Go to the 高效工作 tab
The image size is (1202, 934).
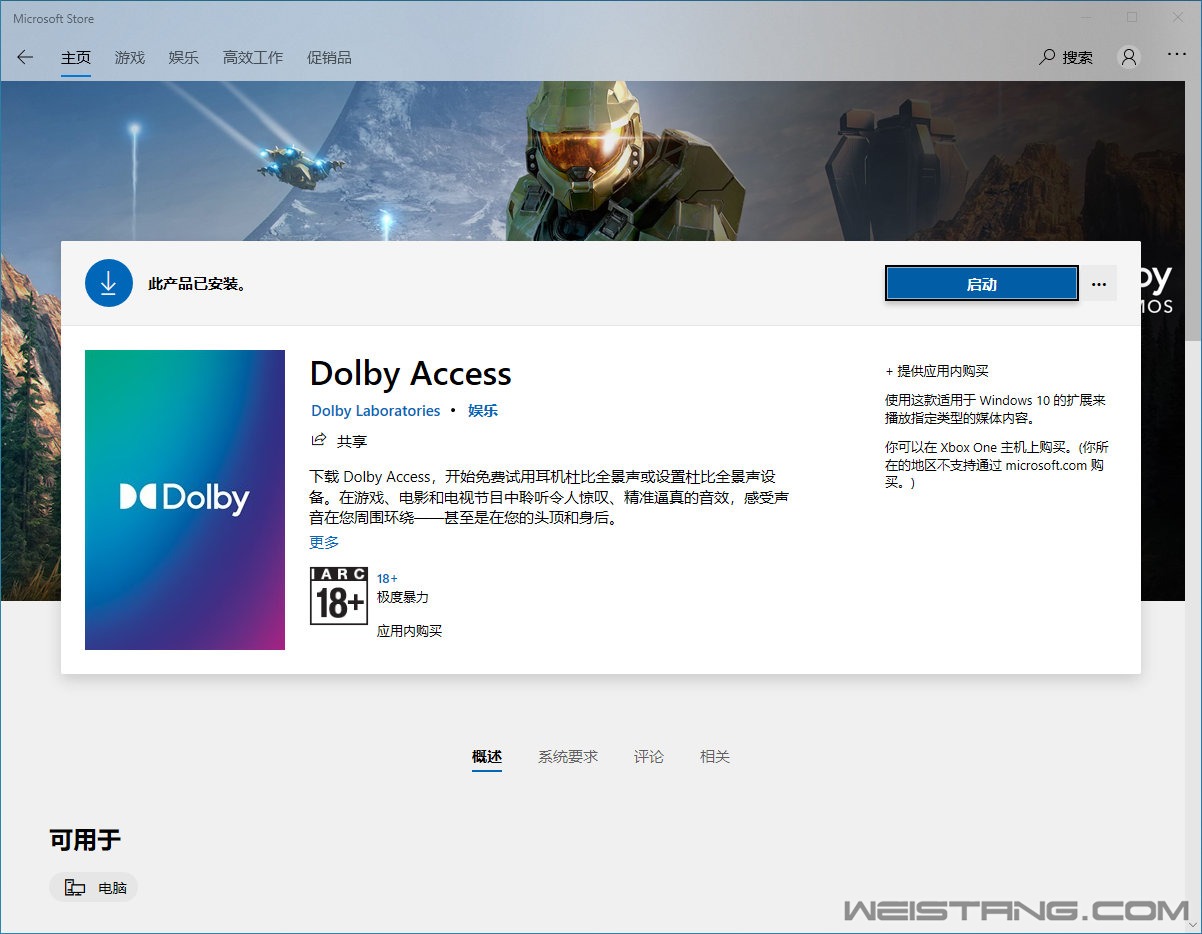[x=253, y=58]
